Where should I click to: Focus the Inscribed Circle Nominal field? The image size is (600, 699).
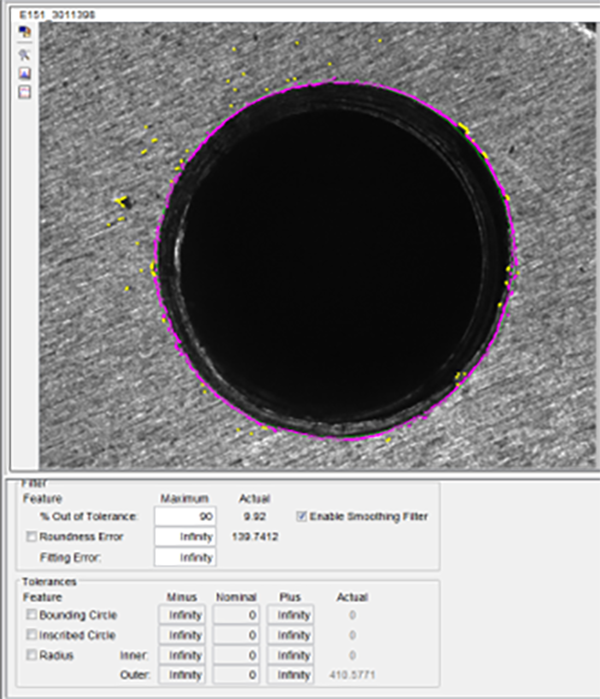(237, 635)
